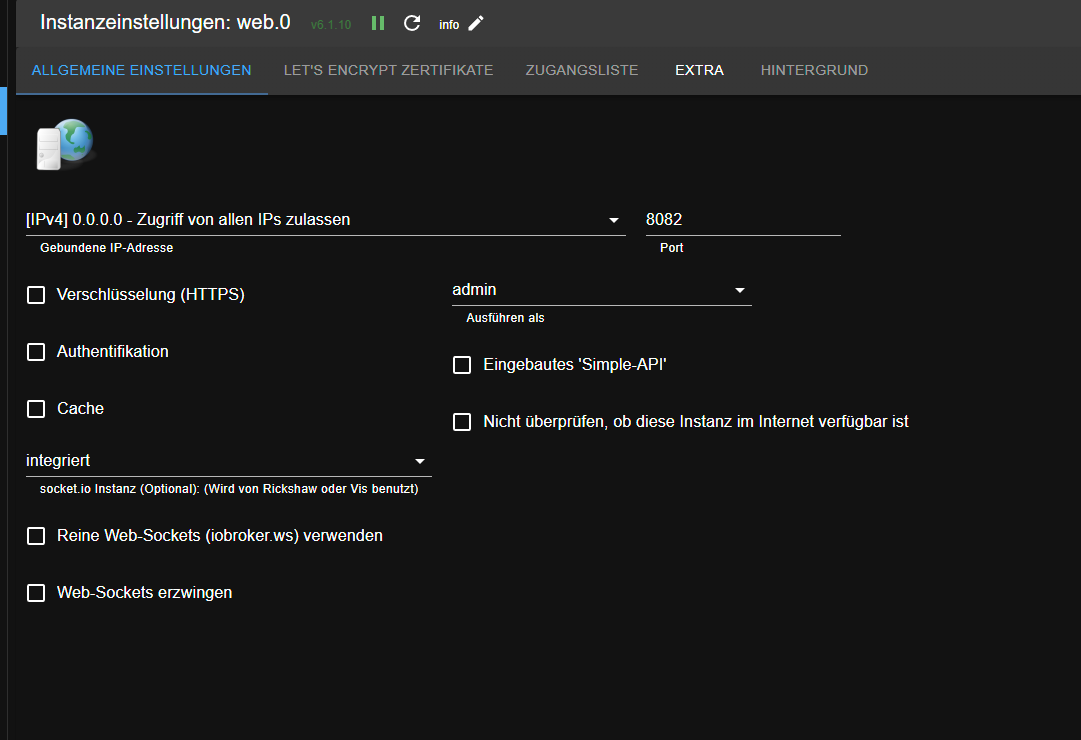1081x740 pixels.
Task: Click the web adapter server globe icon
Action: 64,144
